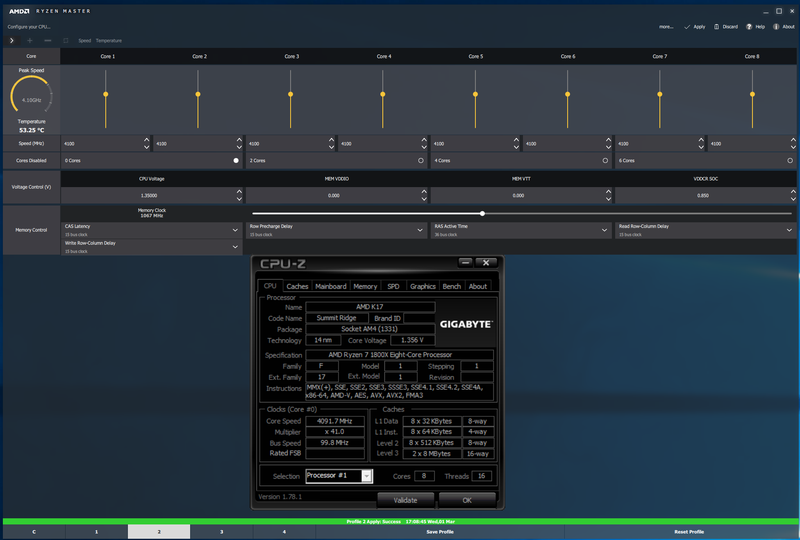Increase Core 1 speed with up arrow

[147, 139]
